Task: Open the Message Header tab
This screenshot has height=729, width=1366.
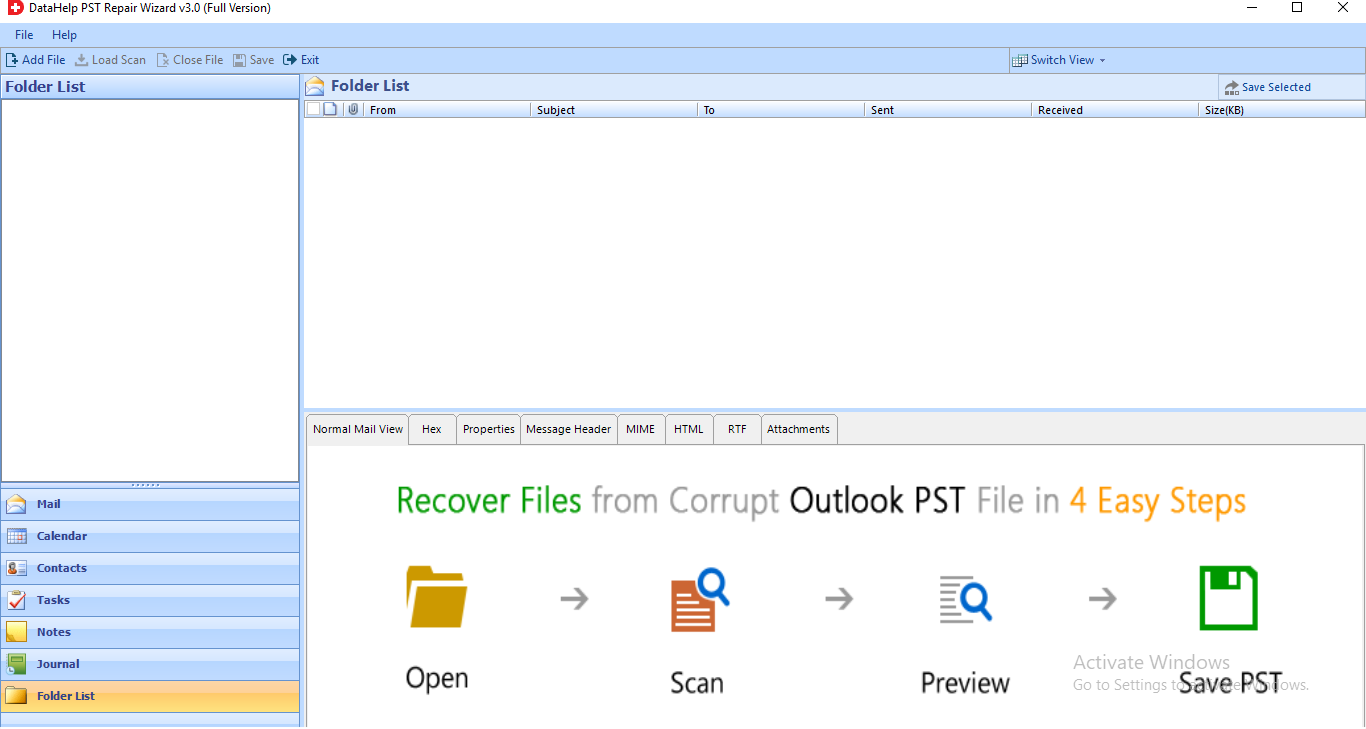Action: [568, 429]
